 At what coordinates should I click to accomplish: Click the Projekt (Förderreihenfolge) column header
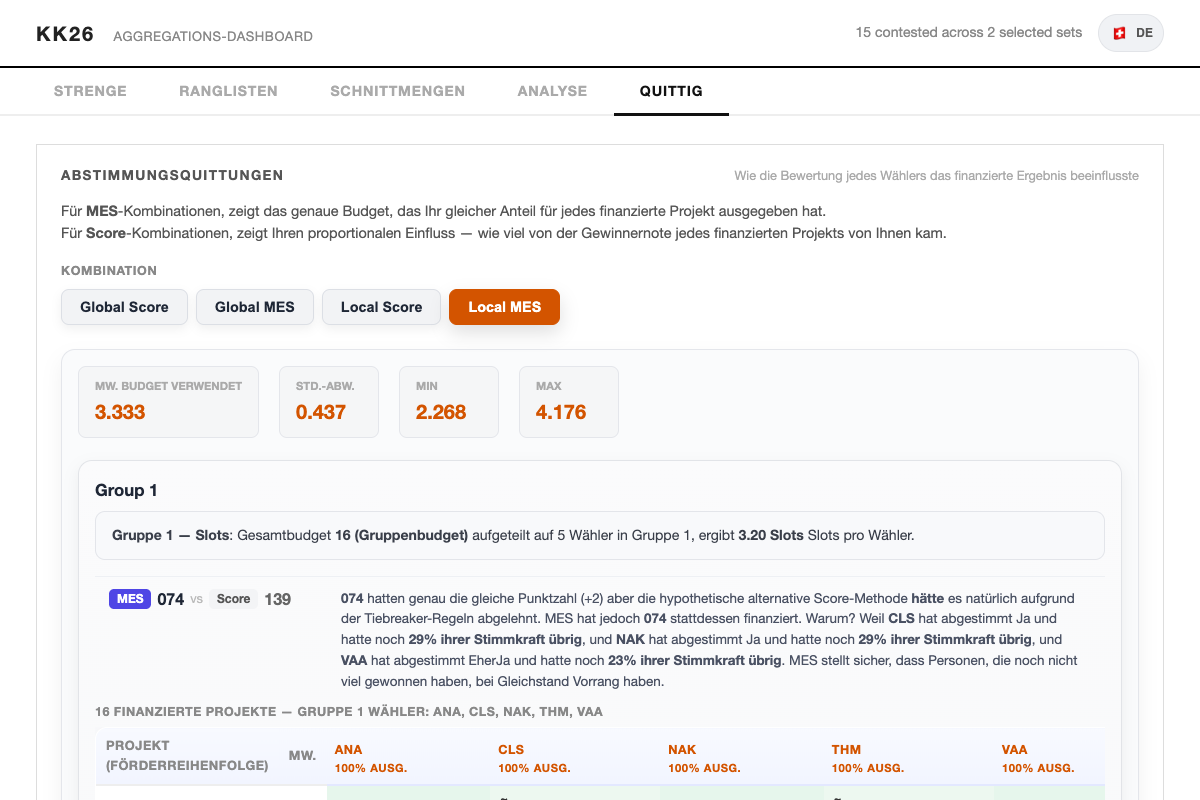coord(187,756)
